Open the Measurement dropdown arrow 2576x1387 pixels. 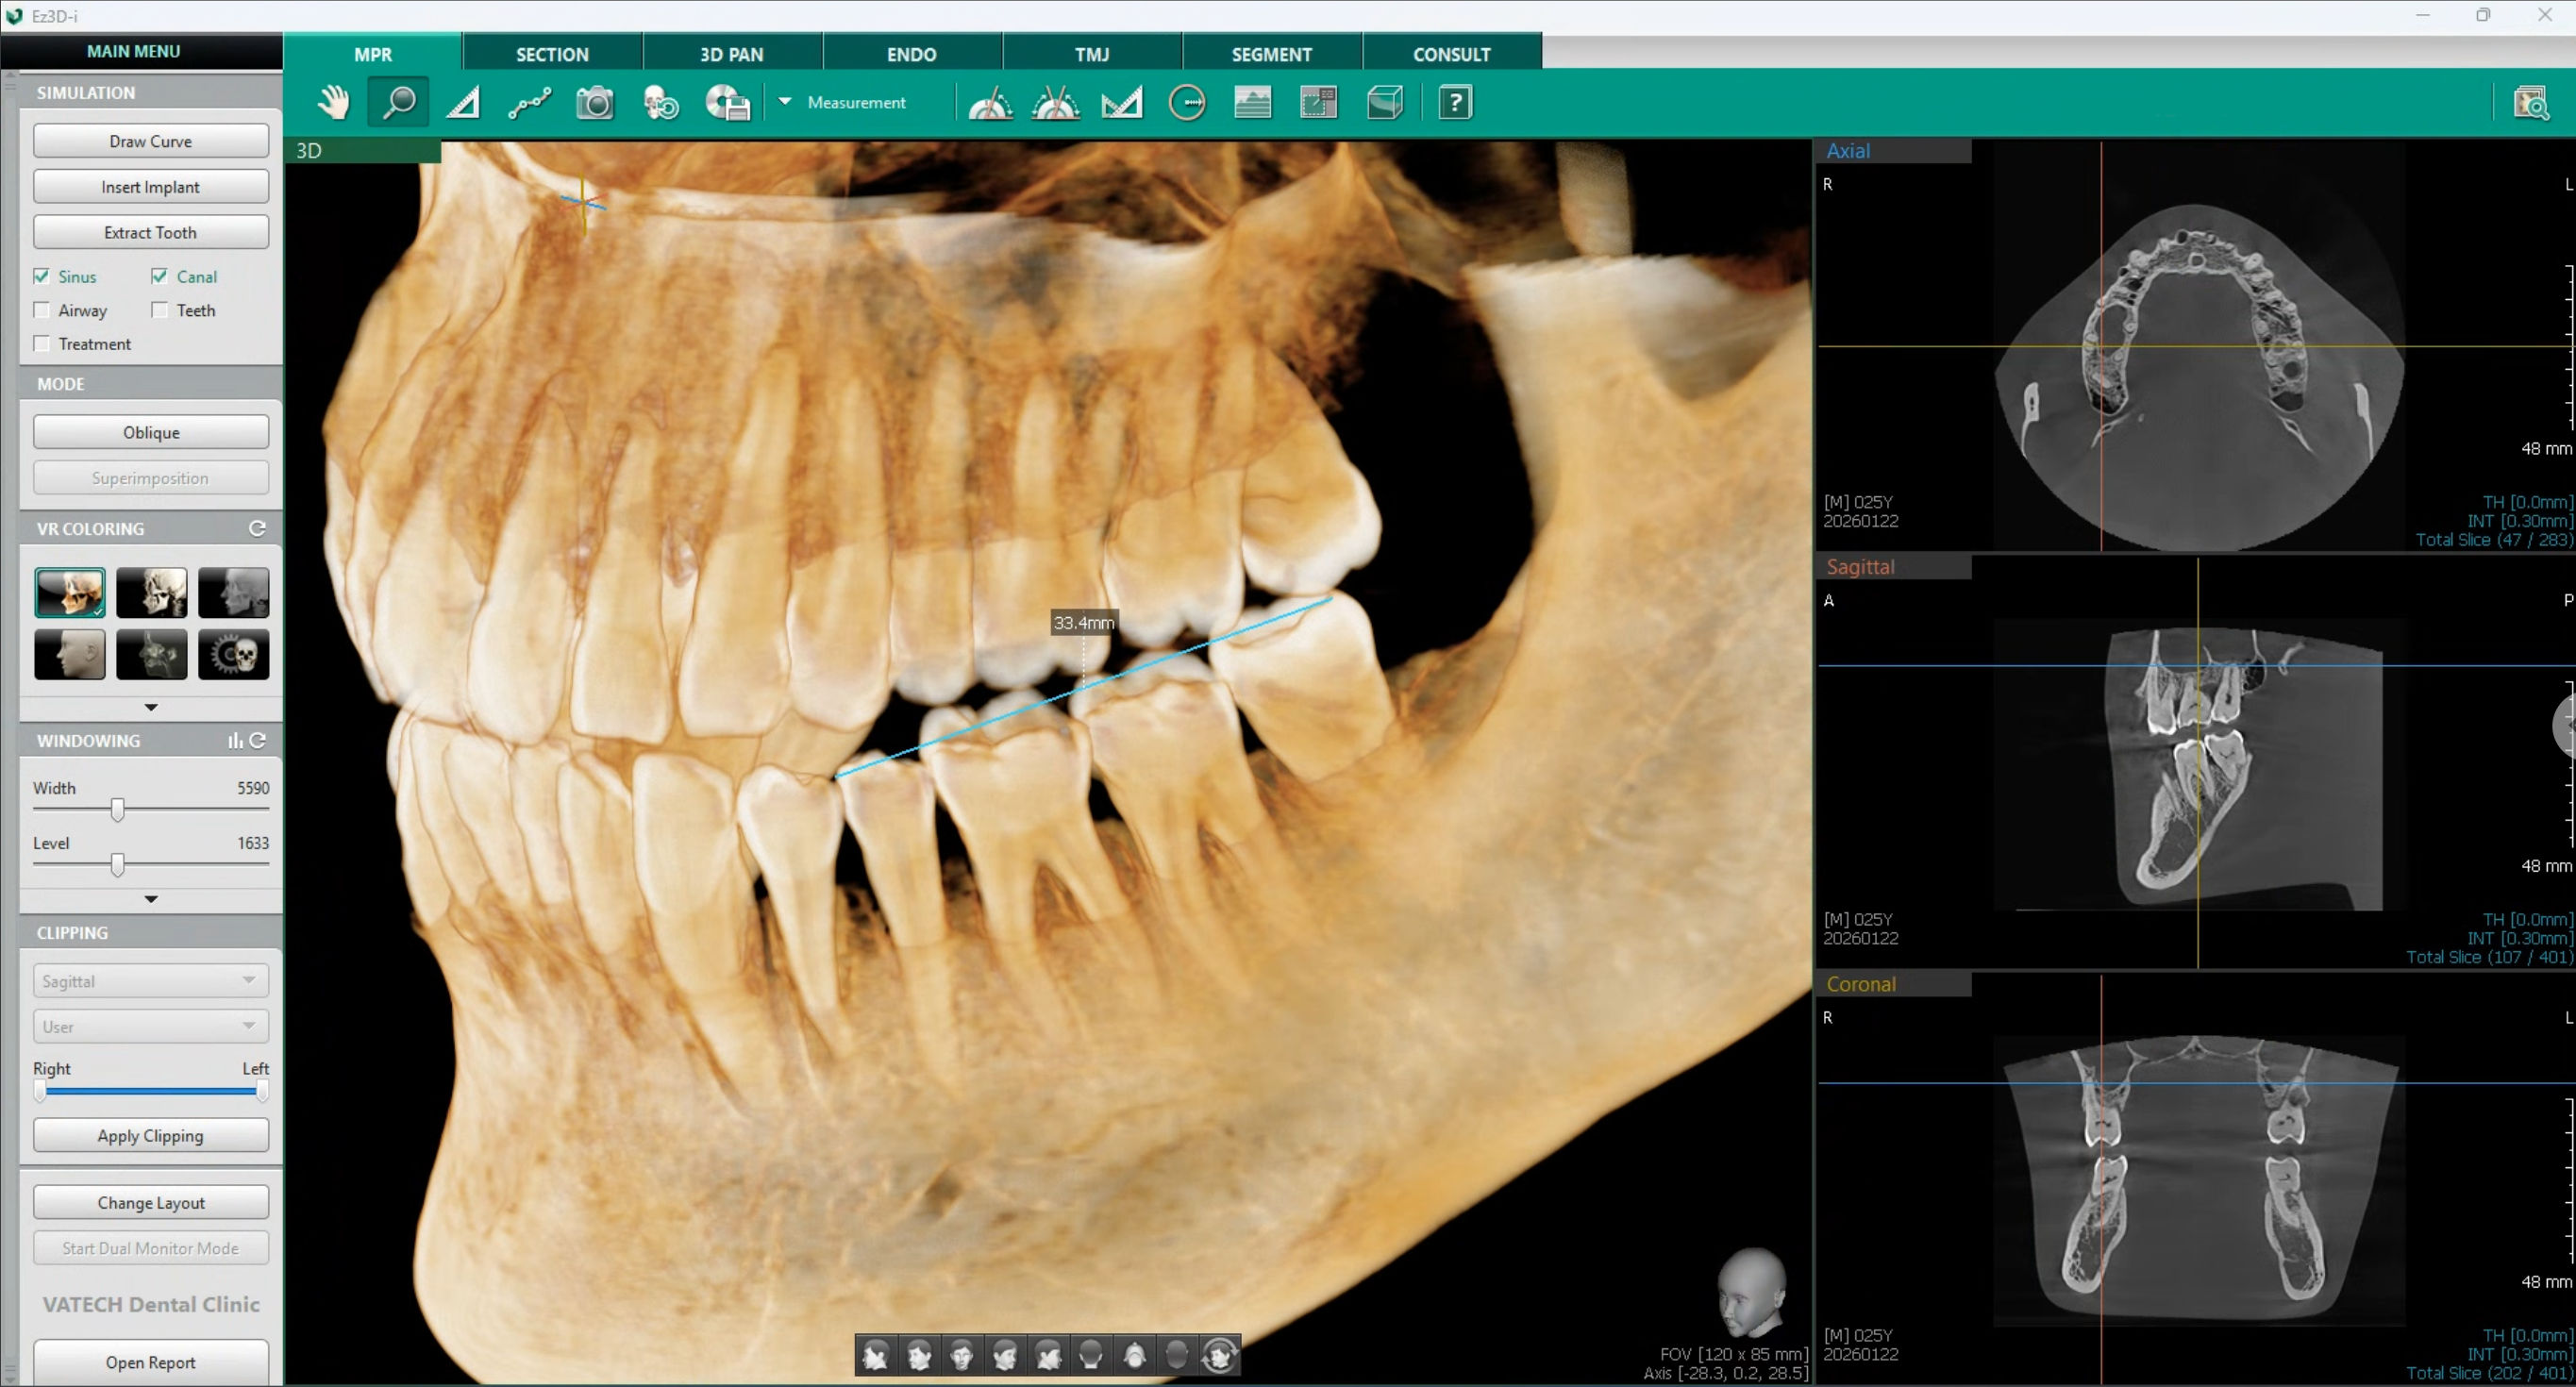point(785,101)
